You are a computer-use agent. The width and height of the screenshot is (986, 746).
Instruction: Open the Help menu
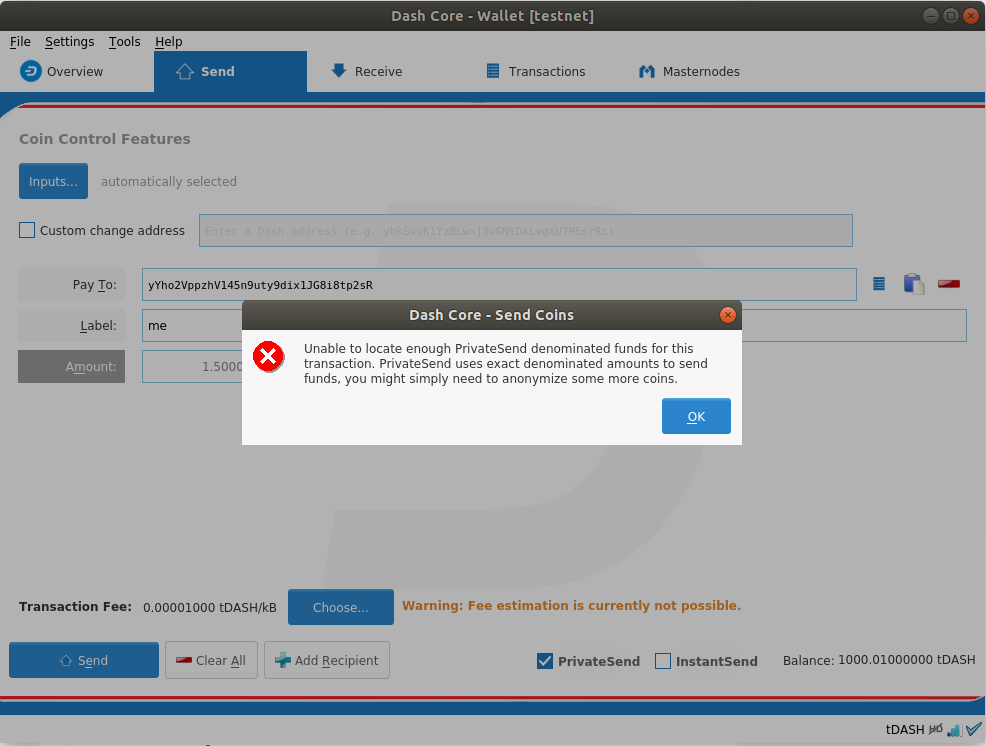pos(169,42)
